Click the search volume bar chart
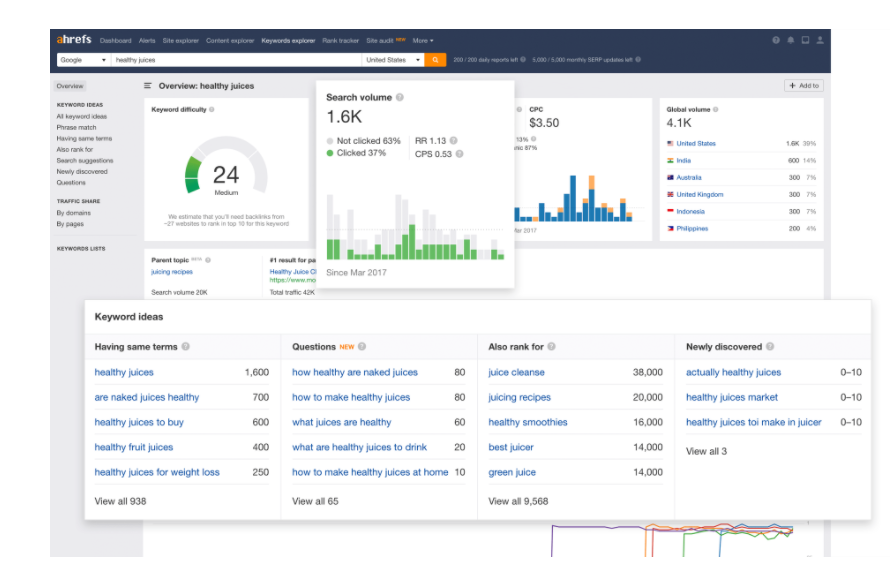Viewport: 891px width, 564px height. [x=415, y=227]
